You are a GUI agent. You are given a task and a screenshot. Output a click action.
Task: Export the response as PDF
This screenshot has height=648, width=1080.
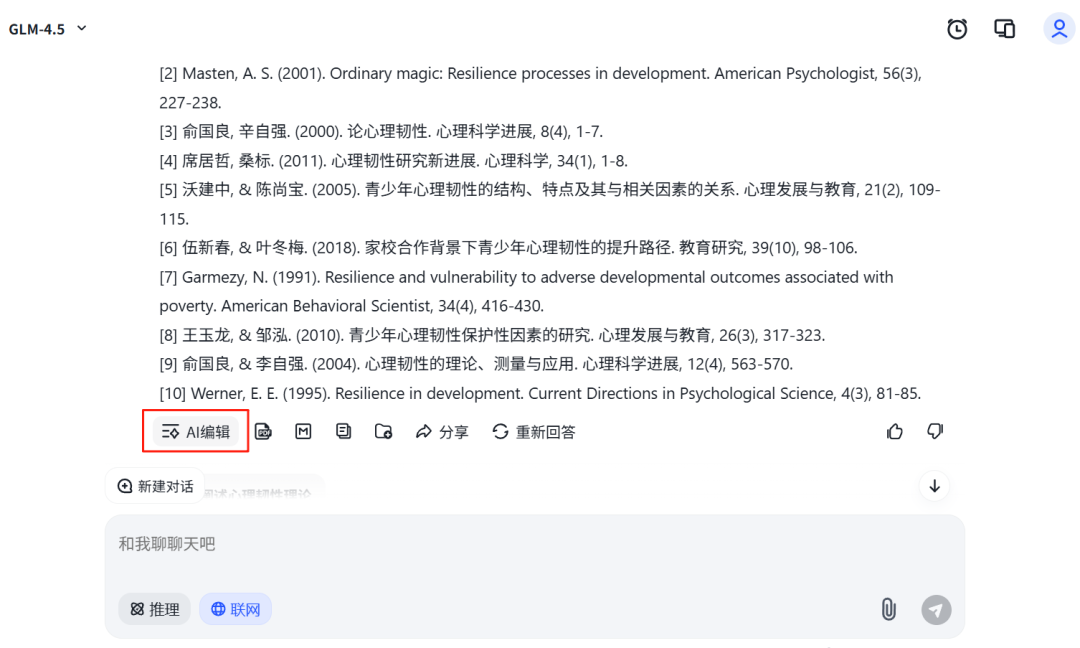tap(263, 432)
